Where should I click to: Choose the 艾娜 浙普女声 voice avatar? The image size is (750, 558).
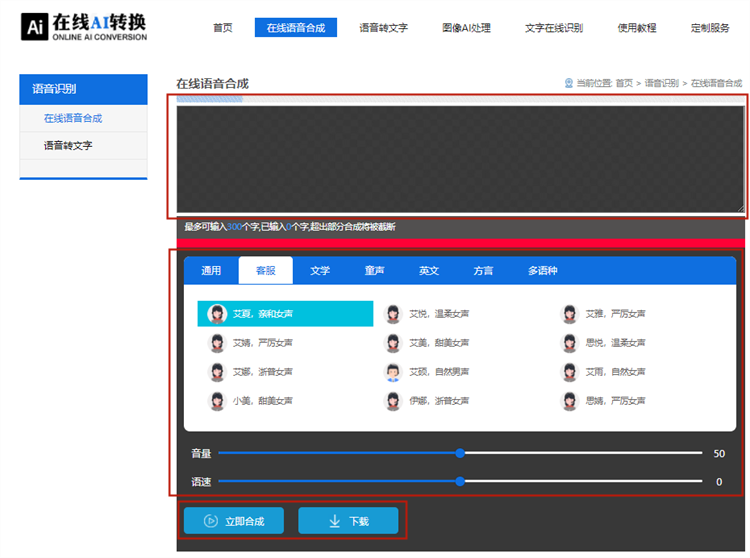point(217,372)
